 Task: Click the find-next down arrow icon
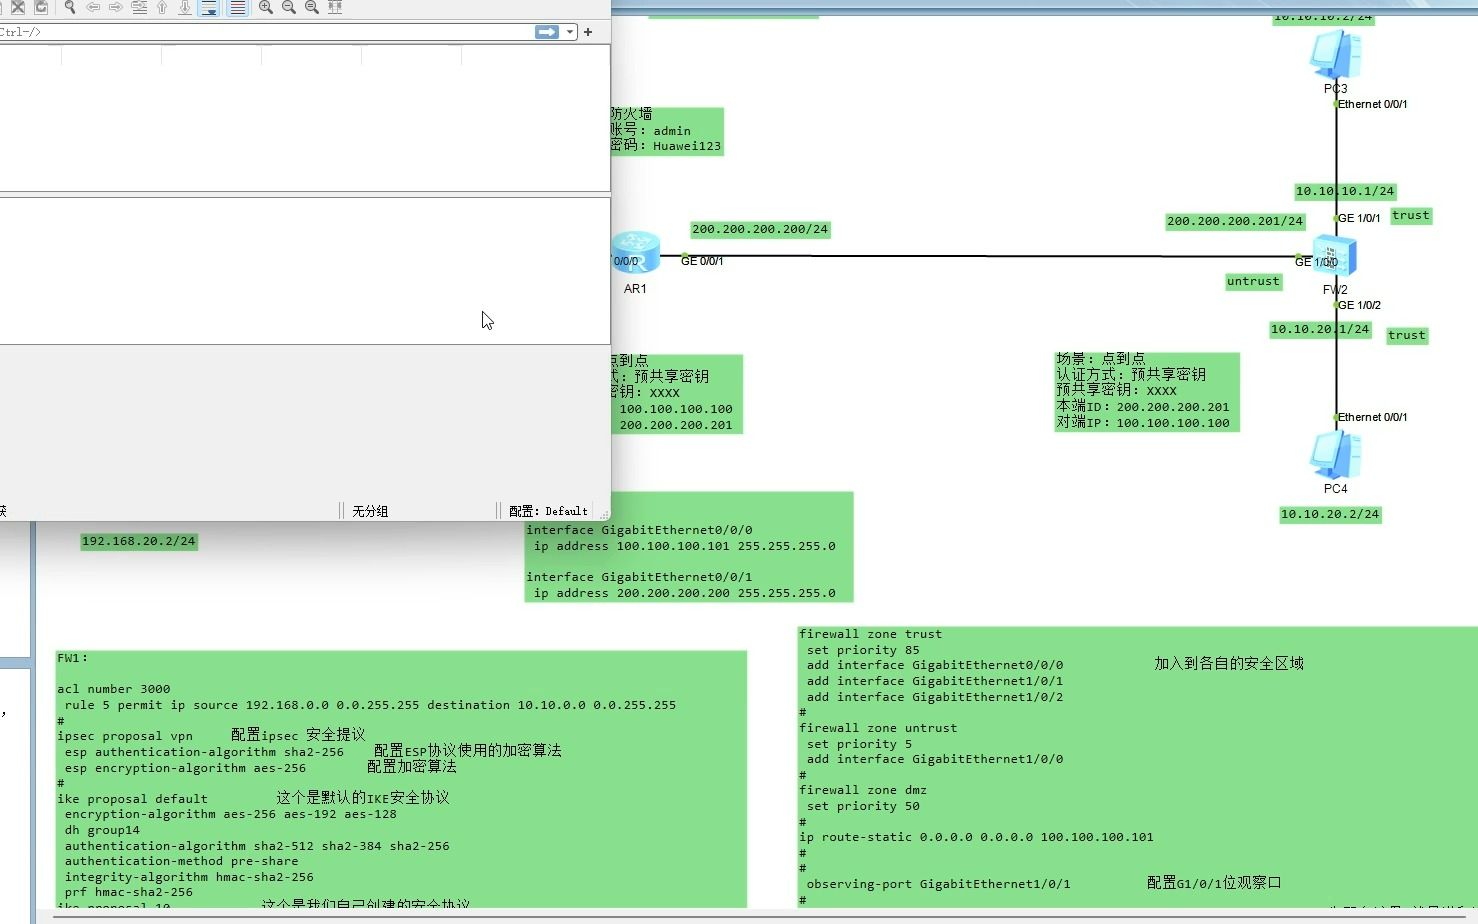[x=186, y=8]
